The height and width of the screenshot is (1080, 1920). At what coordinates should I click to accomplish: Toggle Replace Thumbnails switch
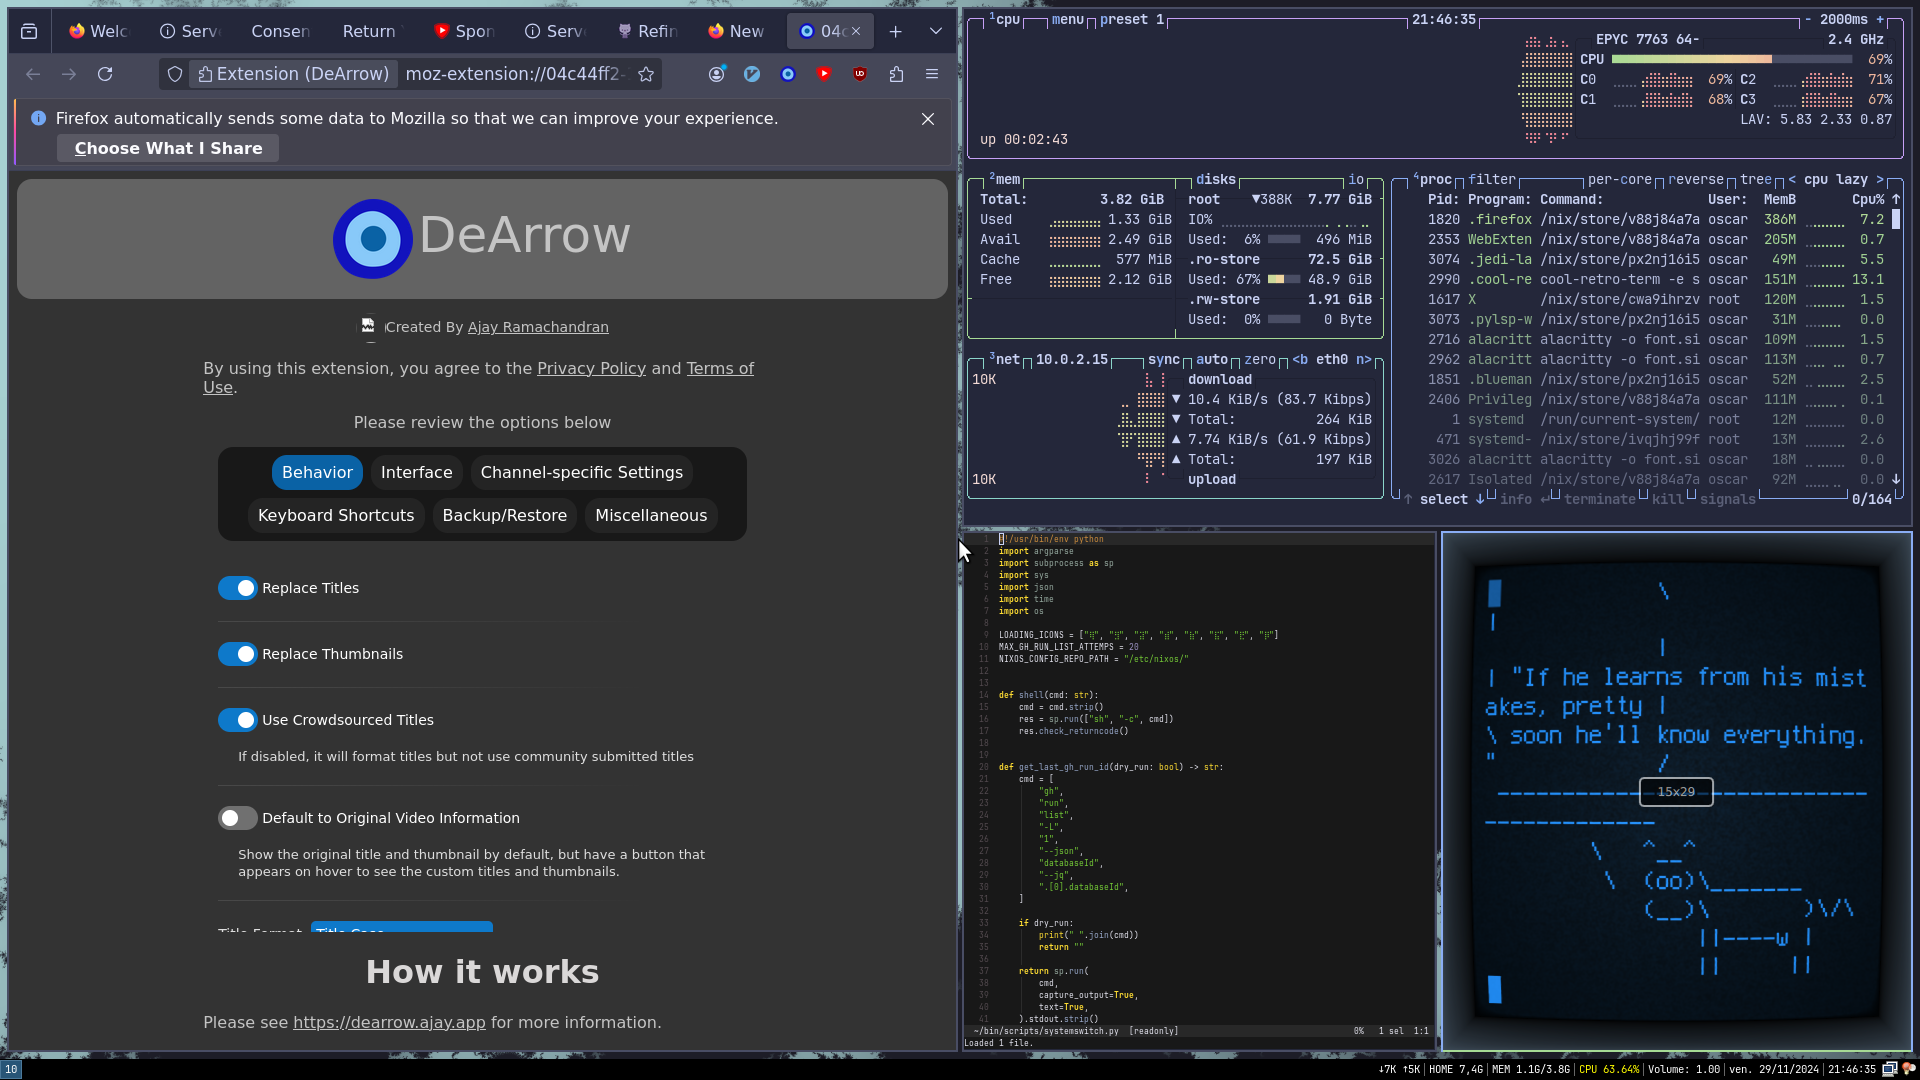click(x=238, y=654)
